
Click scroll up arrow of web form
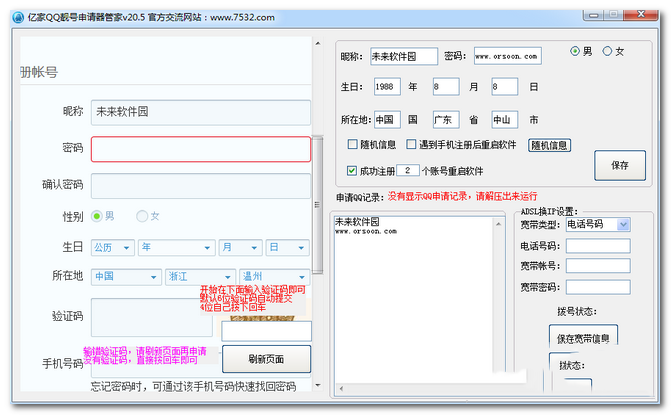[318, 43]
